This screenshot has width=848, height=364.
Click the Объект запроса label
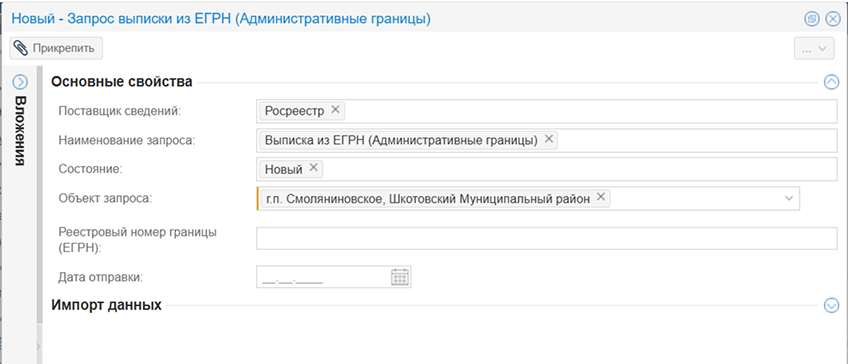tap(105, 198)
